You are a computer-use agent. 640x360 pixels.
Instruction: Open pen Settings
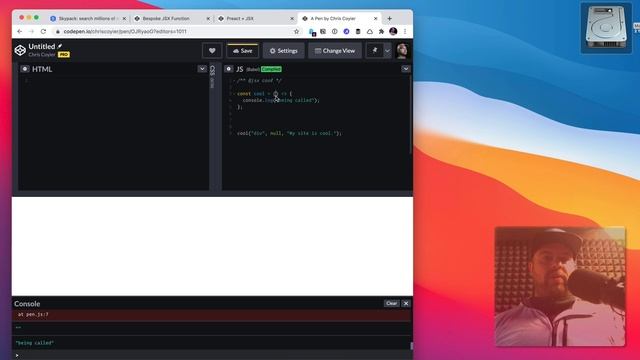point(283,51)
